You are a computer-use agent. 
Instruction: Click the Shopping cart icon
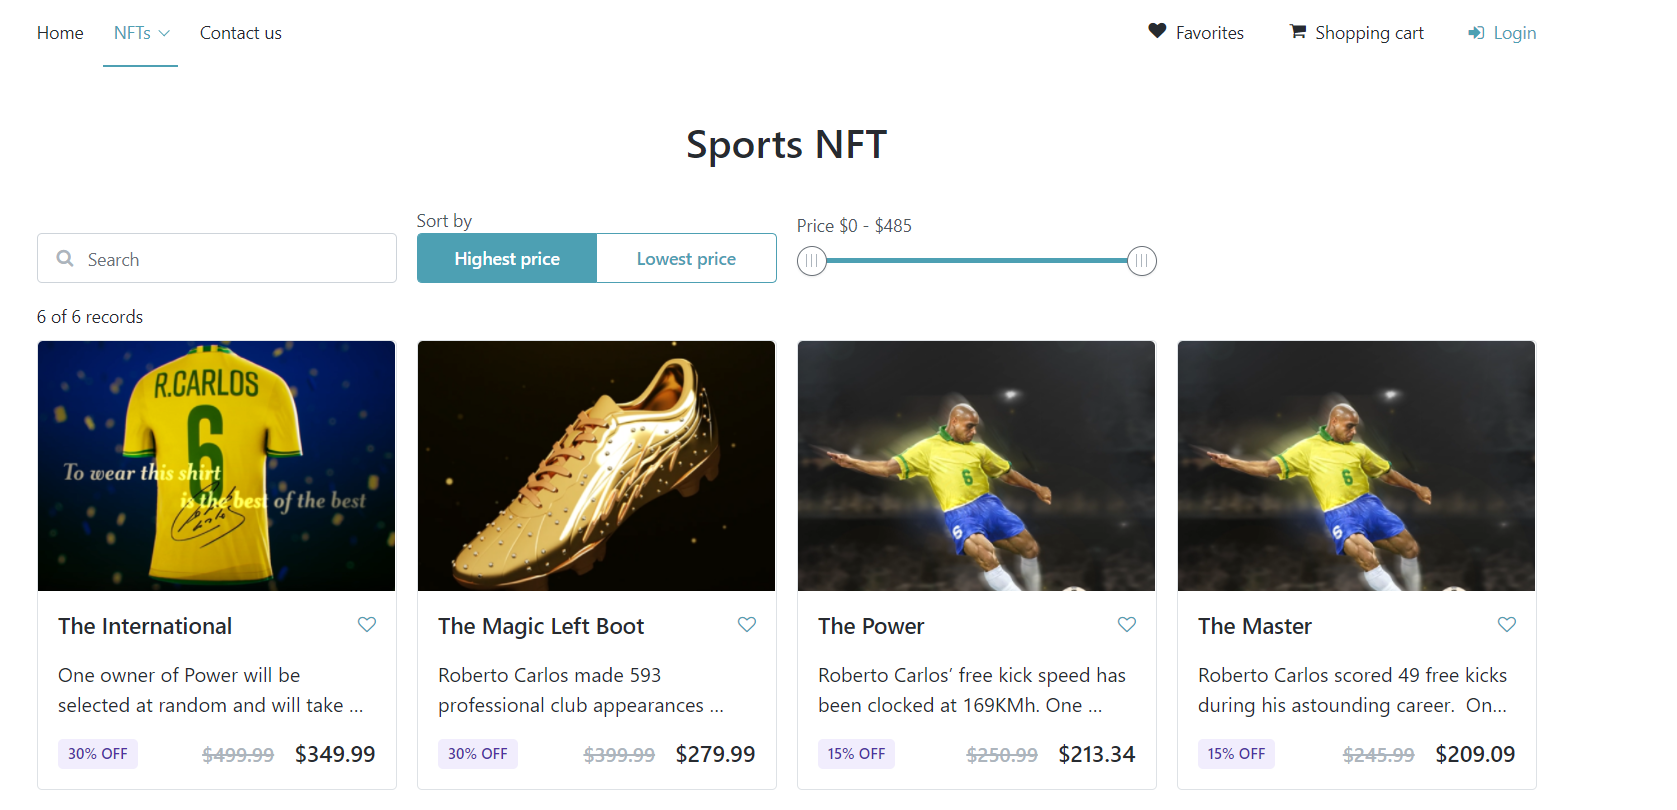[x=1298, y=32]
